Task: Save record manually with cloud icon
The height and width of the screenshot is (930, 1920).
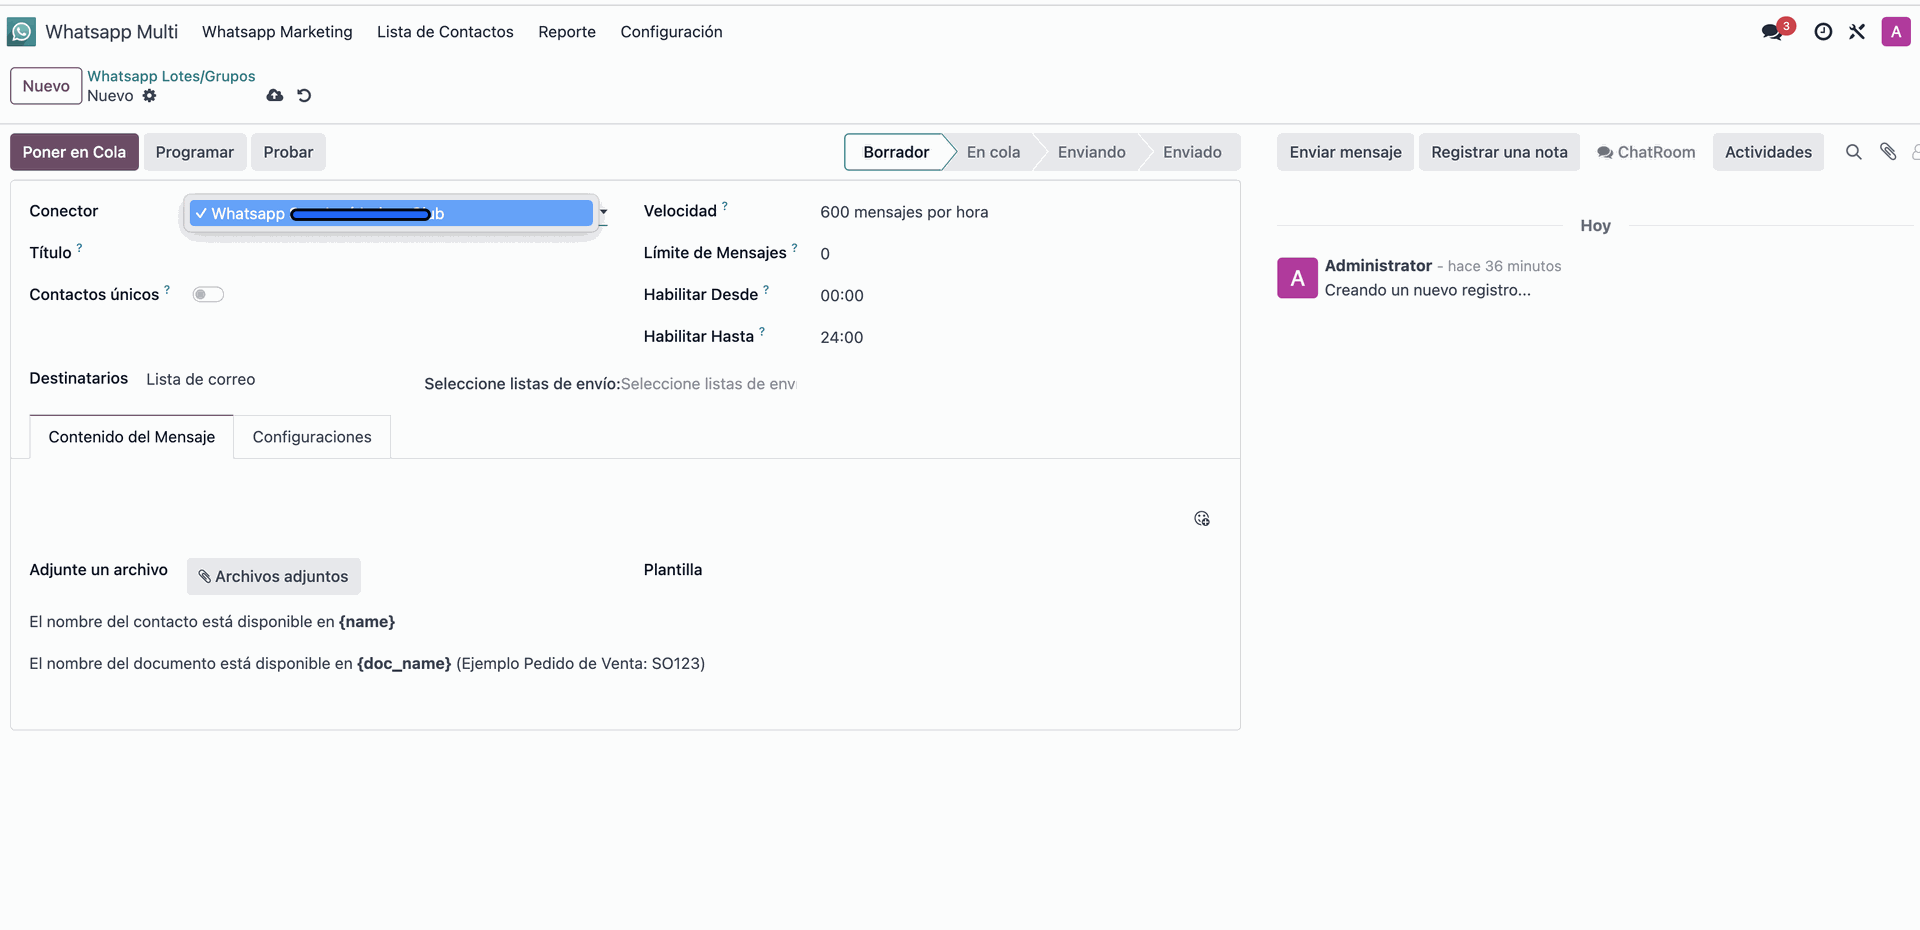Action: pos(275,96)
